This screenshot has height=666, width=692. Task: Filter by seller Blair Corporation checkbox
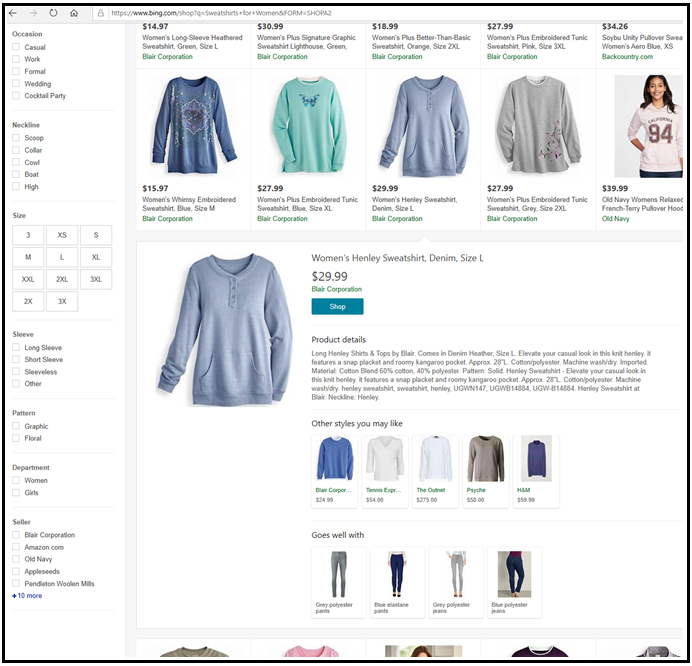pos(16,534)
